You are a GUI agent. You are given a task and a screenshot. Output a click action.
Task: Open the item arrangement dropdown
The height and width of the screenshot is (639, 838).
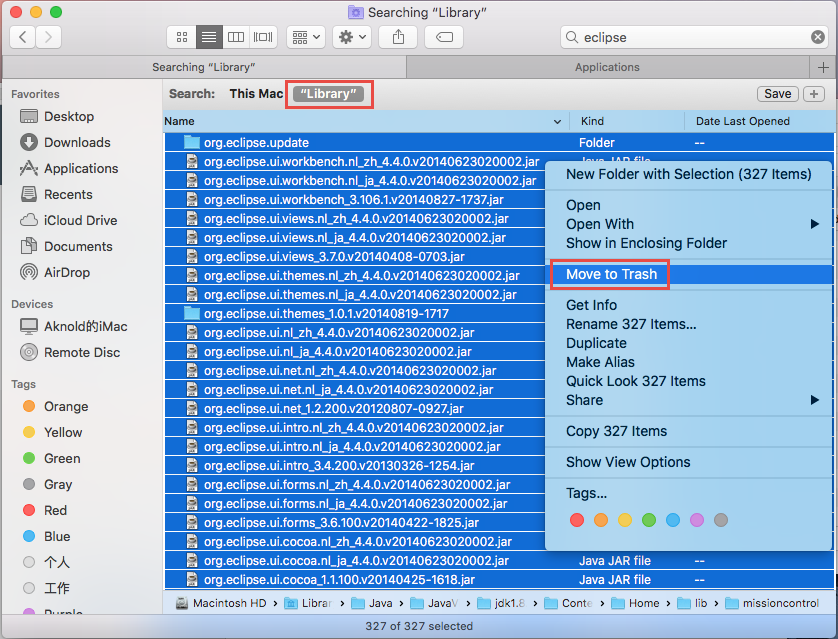pyautogui.click(x=304, y=37)
